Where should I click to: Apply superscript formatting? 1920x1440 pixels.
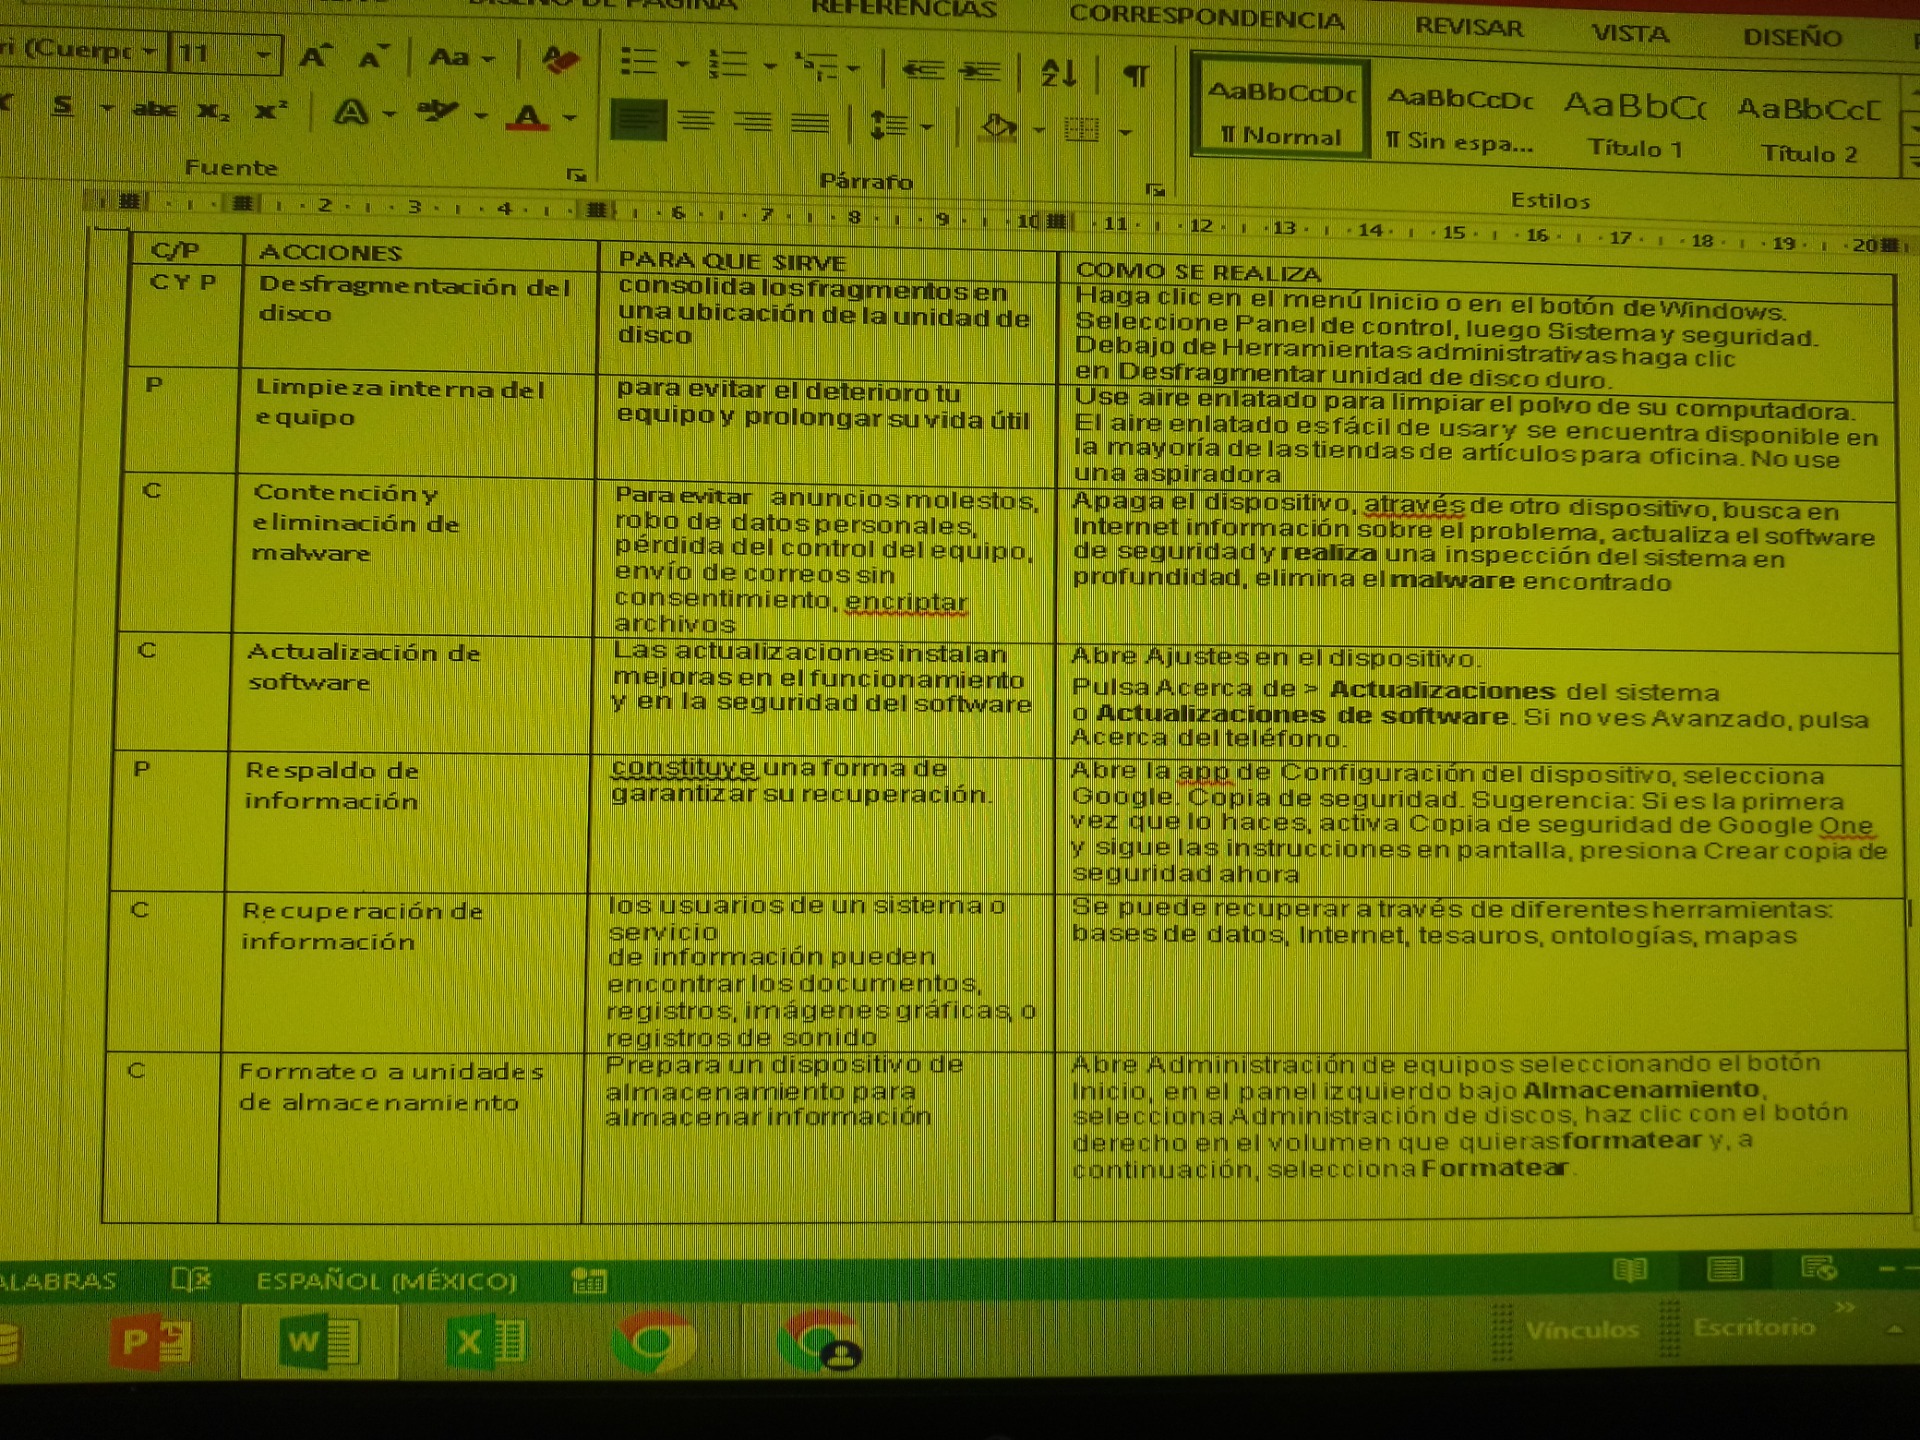[270, 110]
